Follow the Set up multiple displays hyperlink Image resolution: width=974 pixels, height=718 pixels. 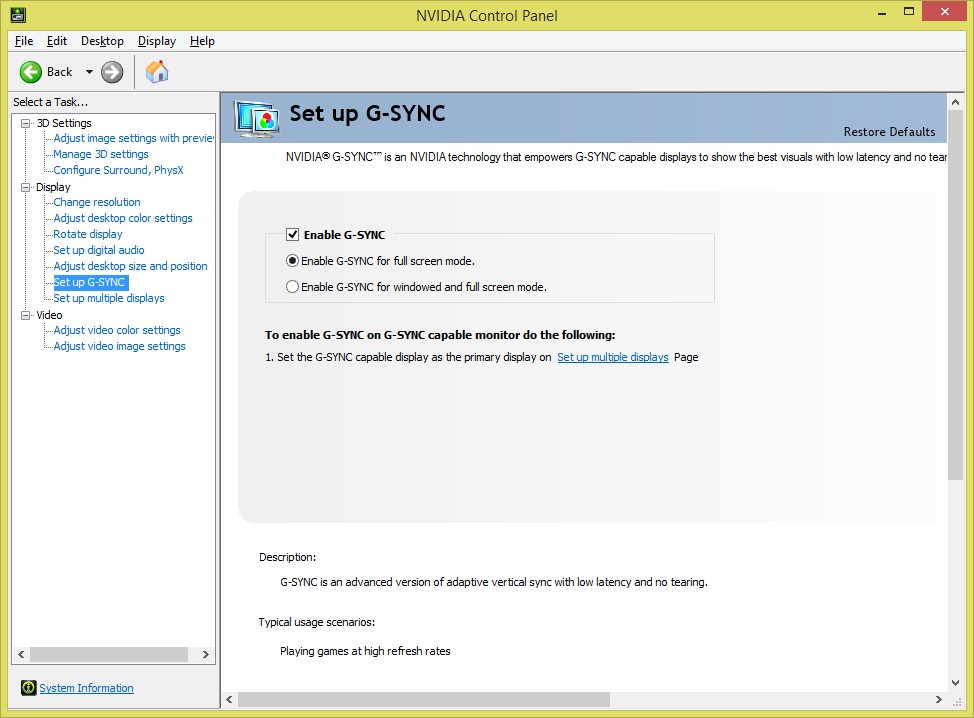612,357
